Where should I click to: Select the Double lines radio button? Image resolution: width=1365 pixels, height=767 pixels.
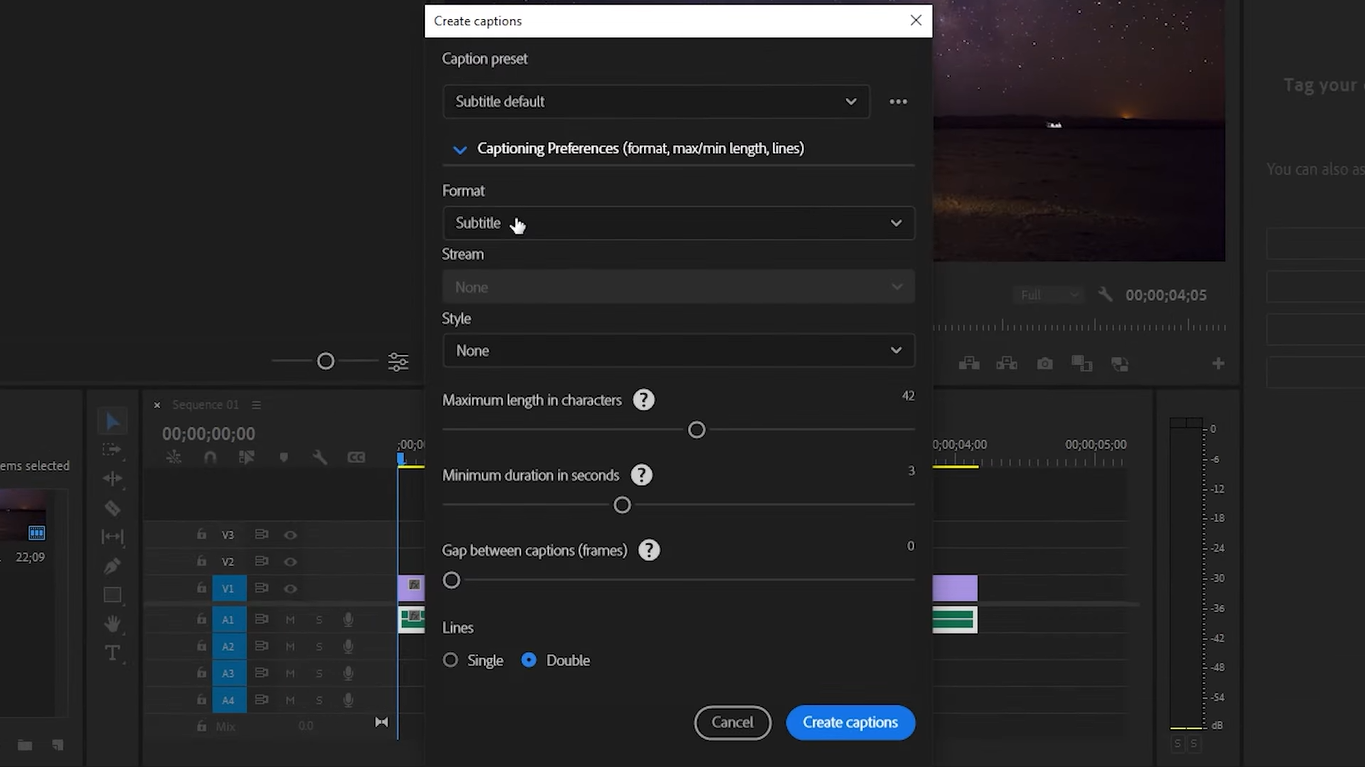coord(529,660)
